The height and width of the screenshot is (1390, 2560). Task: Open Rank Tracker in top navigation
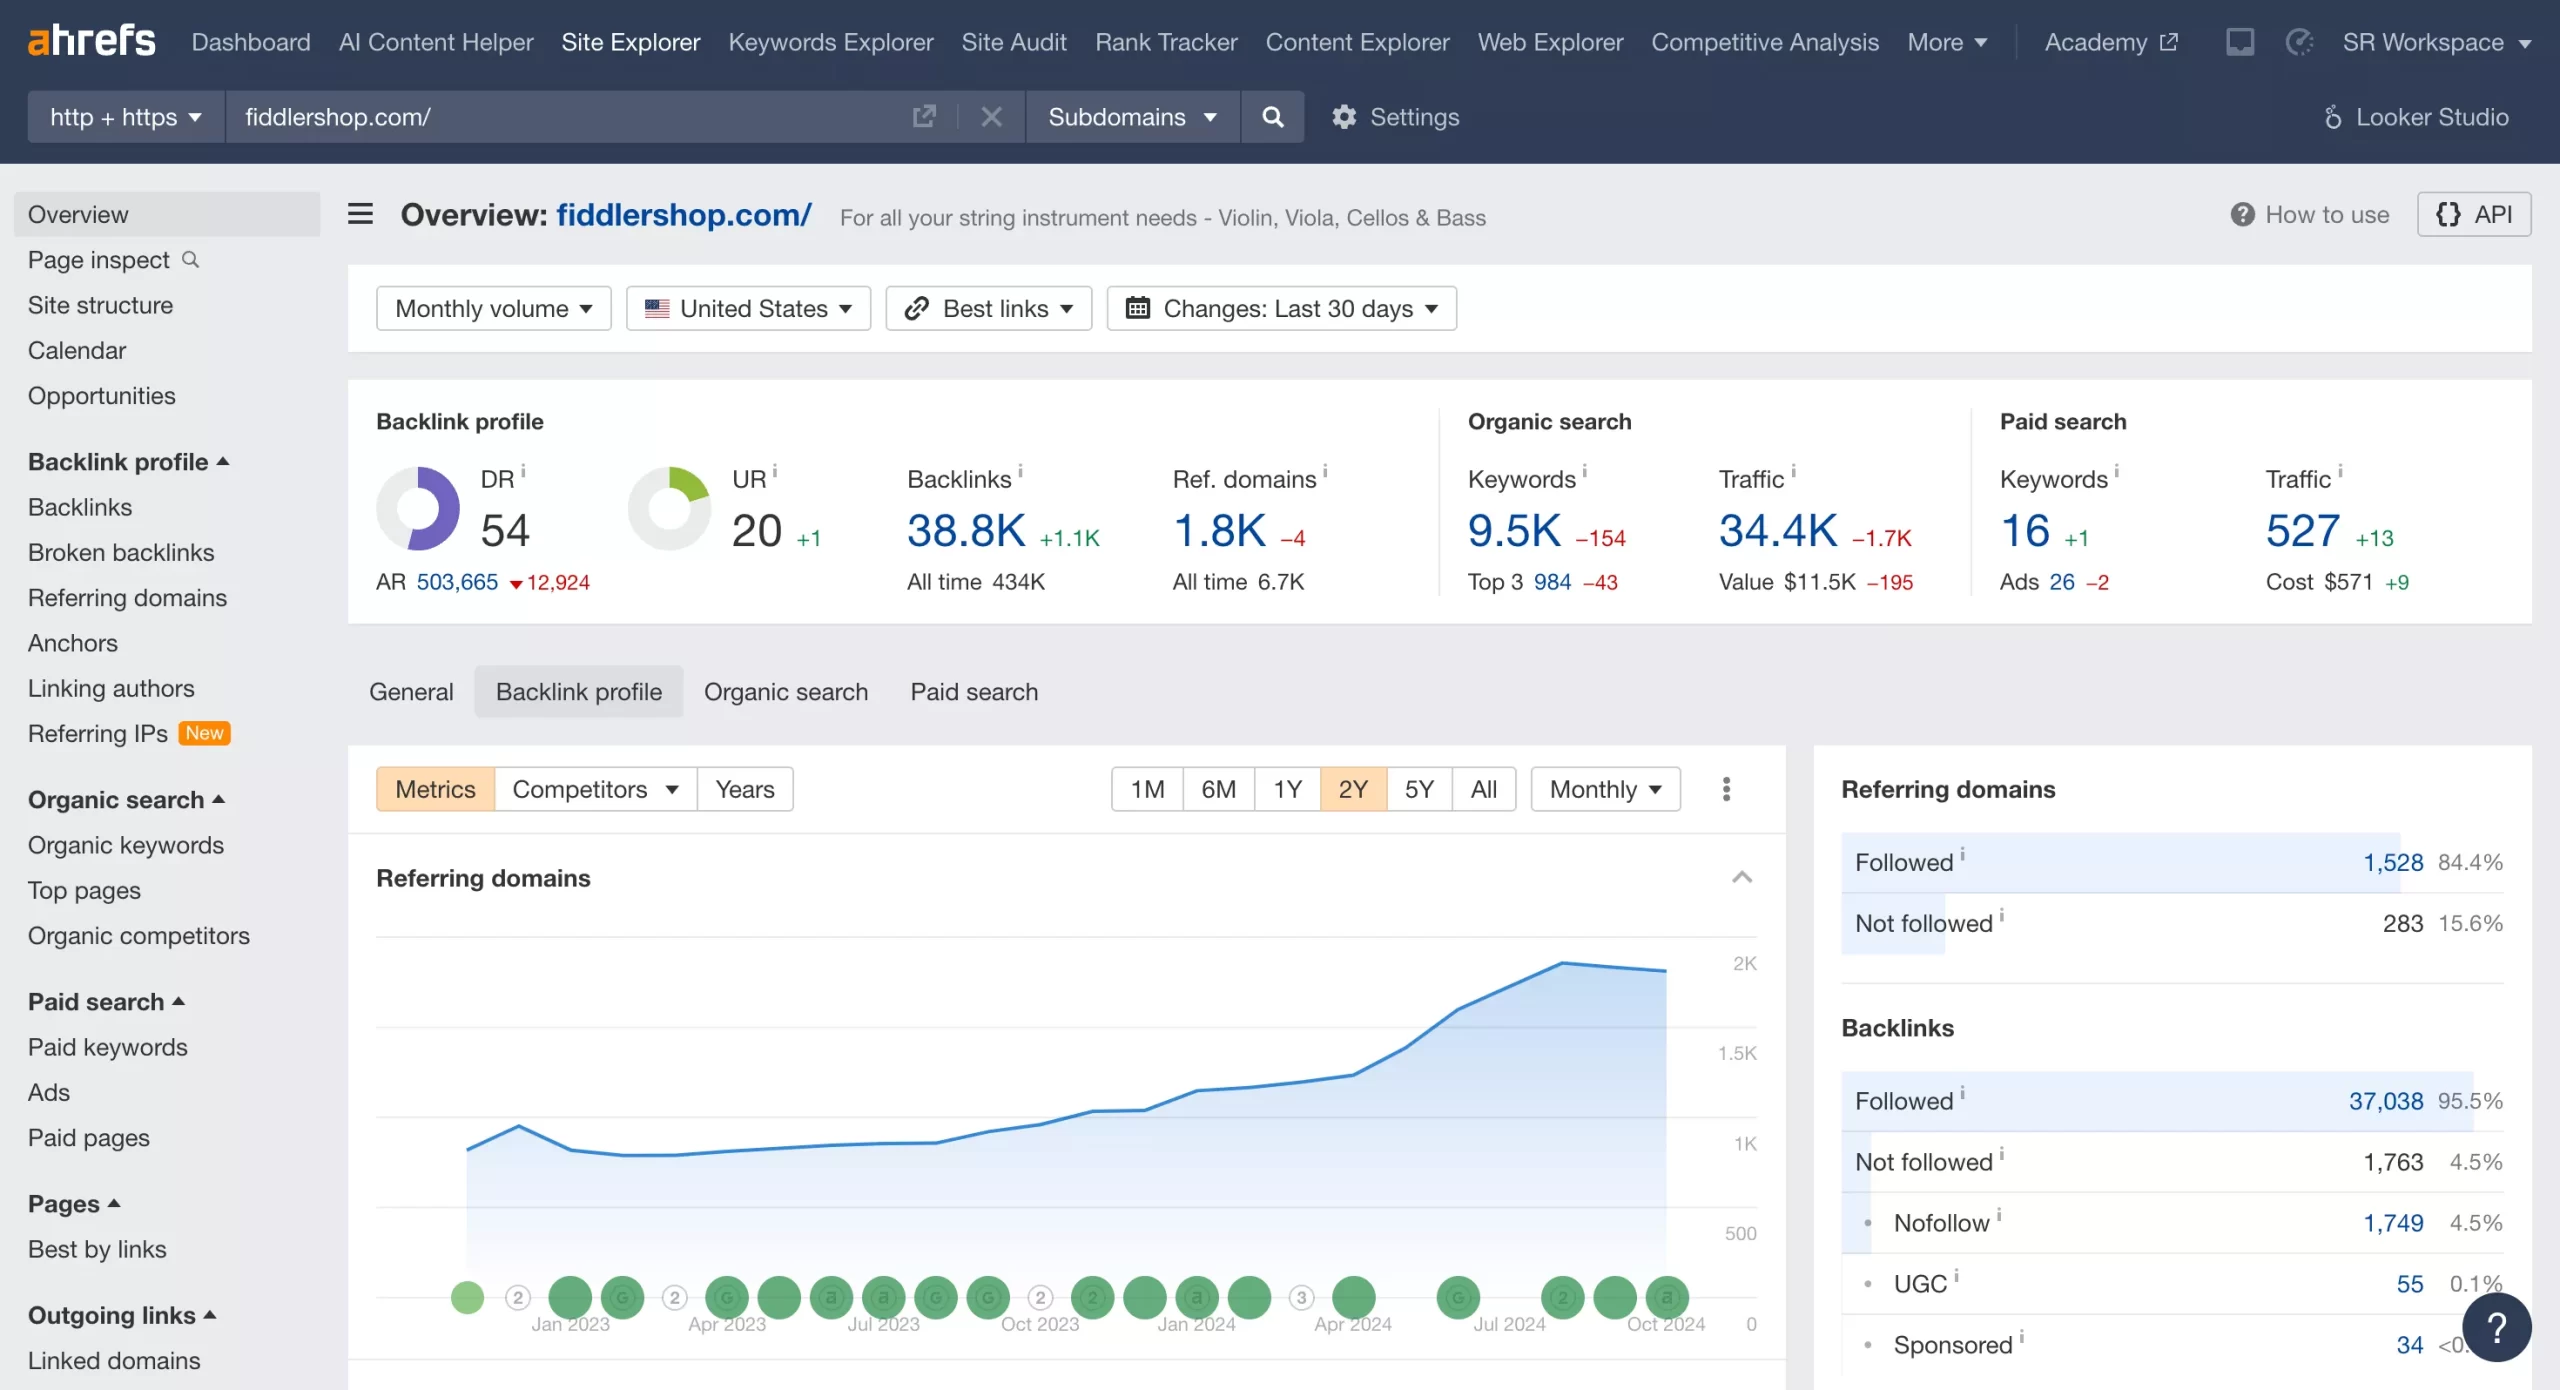[x=1166, y=42]
